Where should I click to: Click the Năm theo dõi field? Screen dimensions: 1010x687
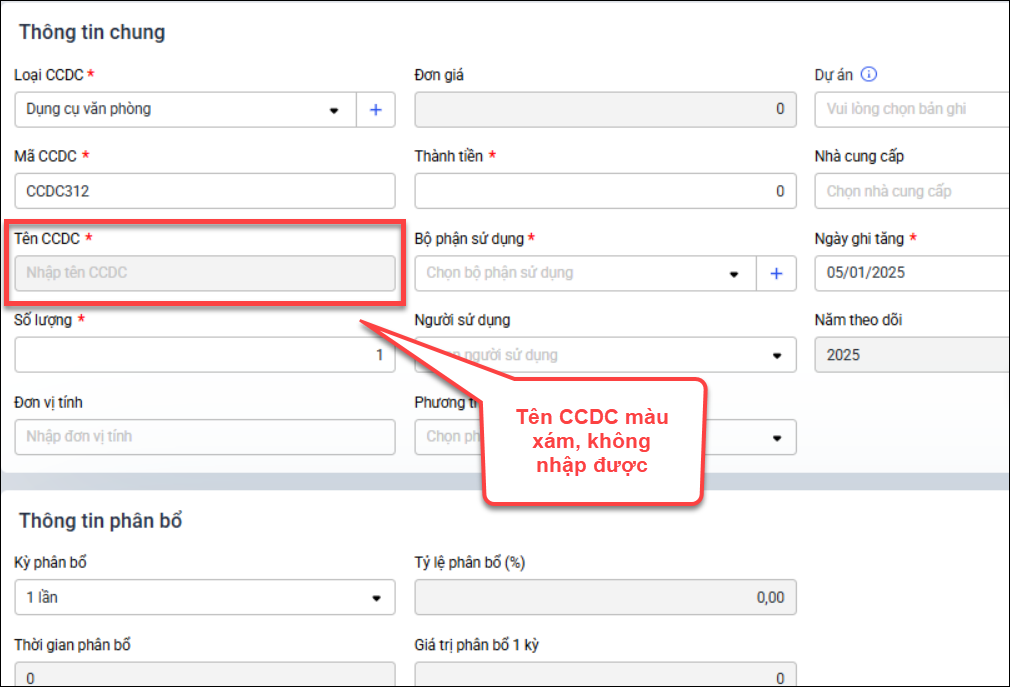click(x=912, y=355)
